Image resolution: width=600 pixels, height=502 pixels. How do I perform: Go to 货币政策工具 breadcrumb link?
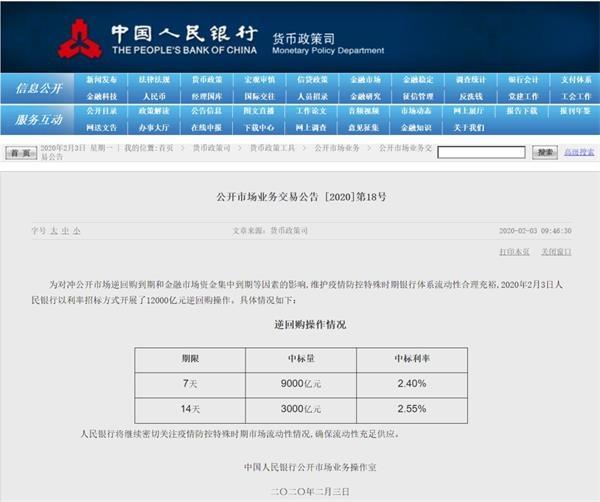(x=272, y=148)
